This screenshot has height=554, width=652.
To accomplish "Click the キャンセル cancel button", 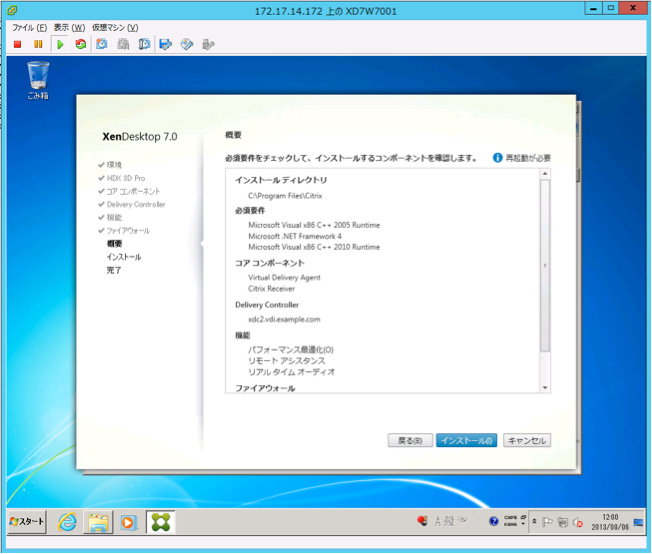I will [x=527, y=440].
